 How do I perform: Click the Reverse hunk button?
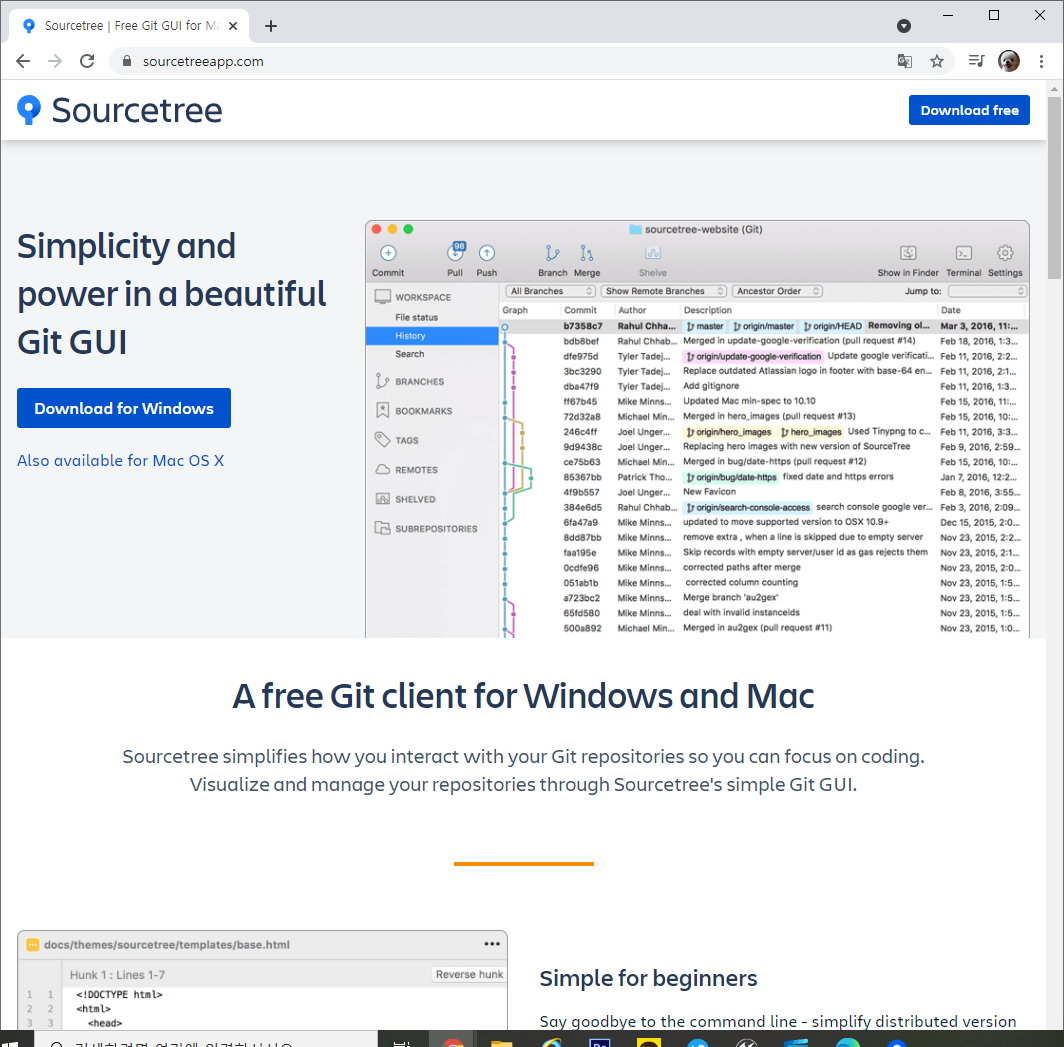(469, 974)
